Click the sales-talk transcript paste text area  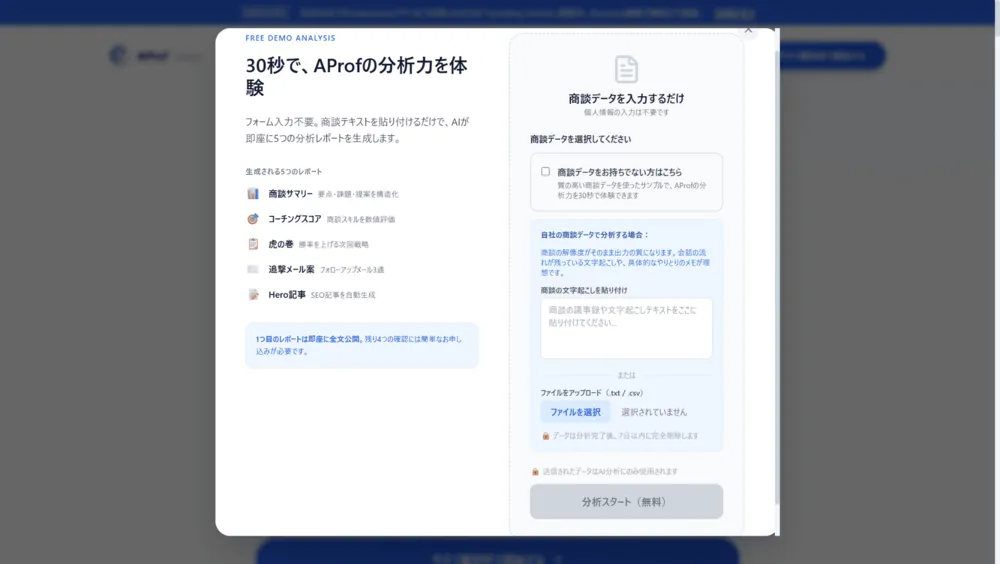pyautogui.click(x=626, y=328)
